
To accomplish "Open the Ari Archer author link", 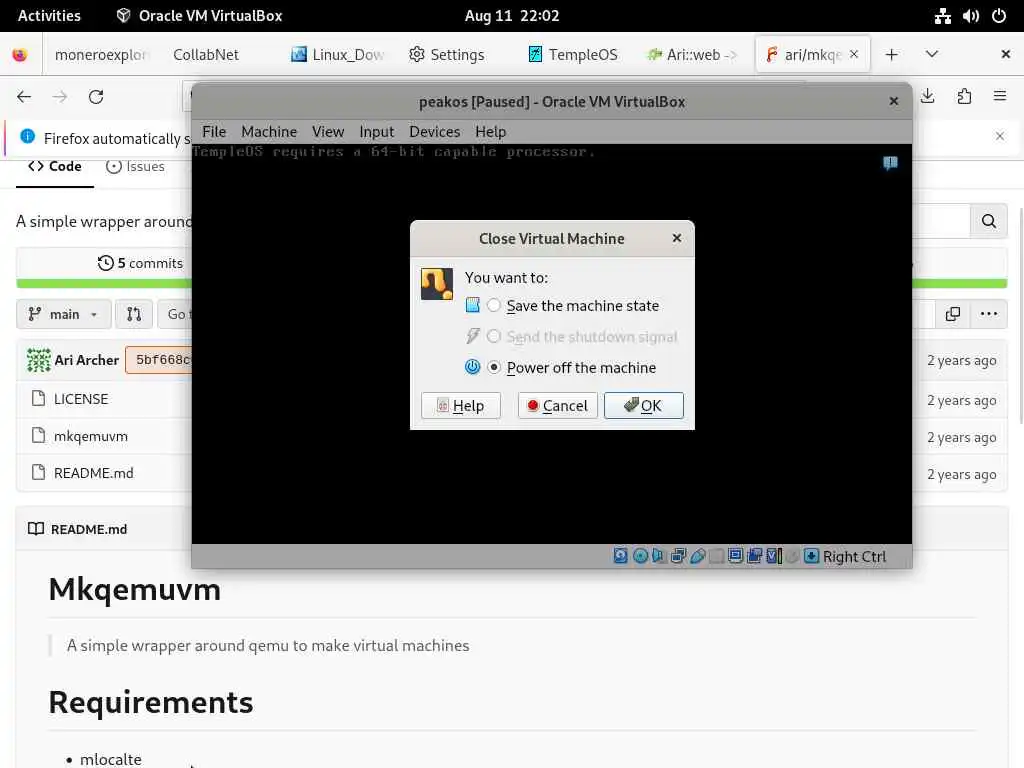I will coord(86,360).
